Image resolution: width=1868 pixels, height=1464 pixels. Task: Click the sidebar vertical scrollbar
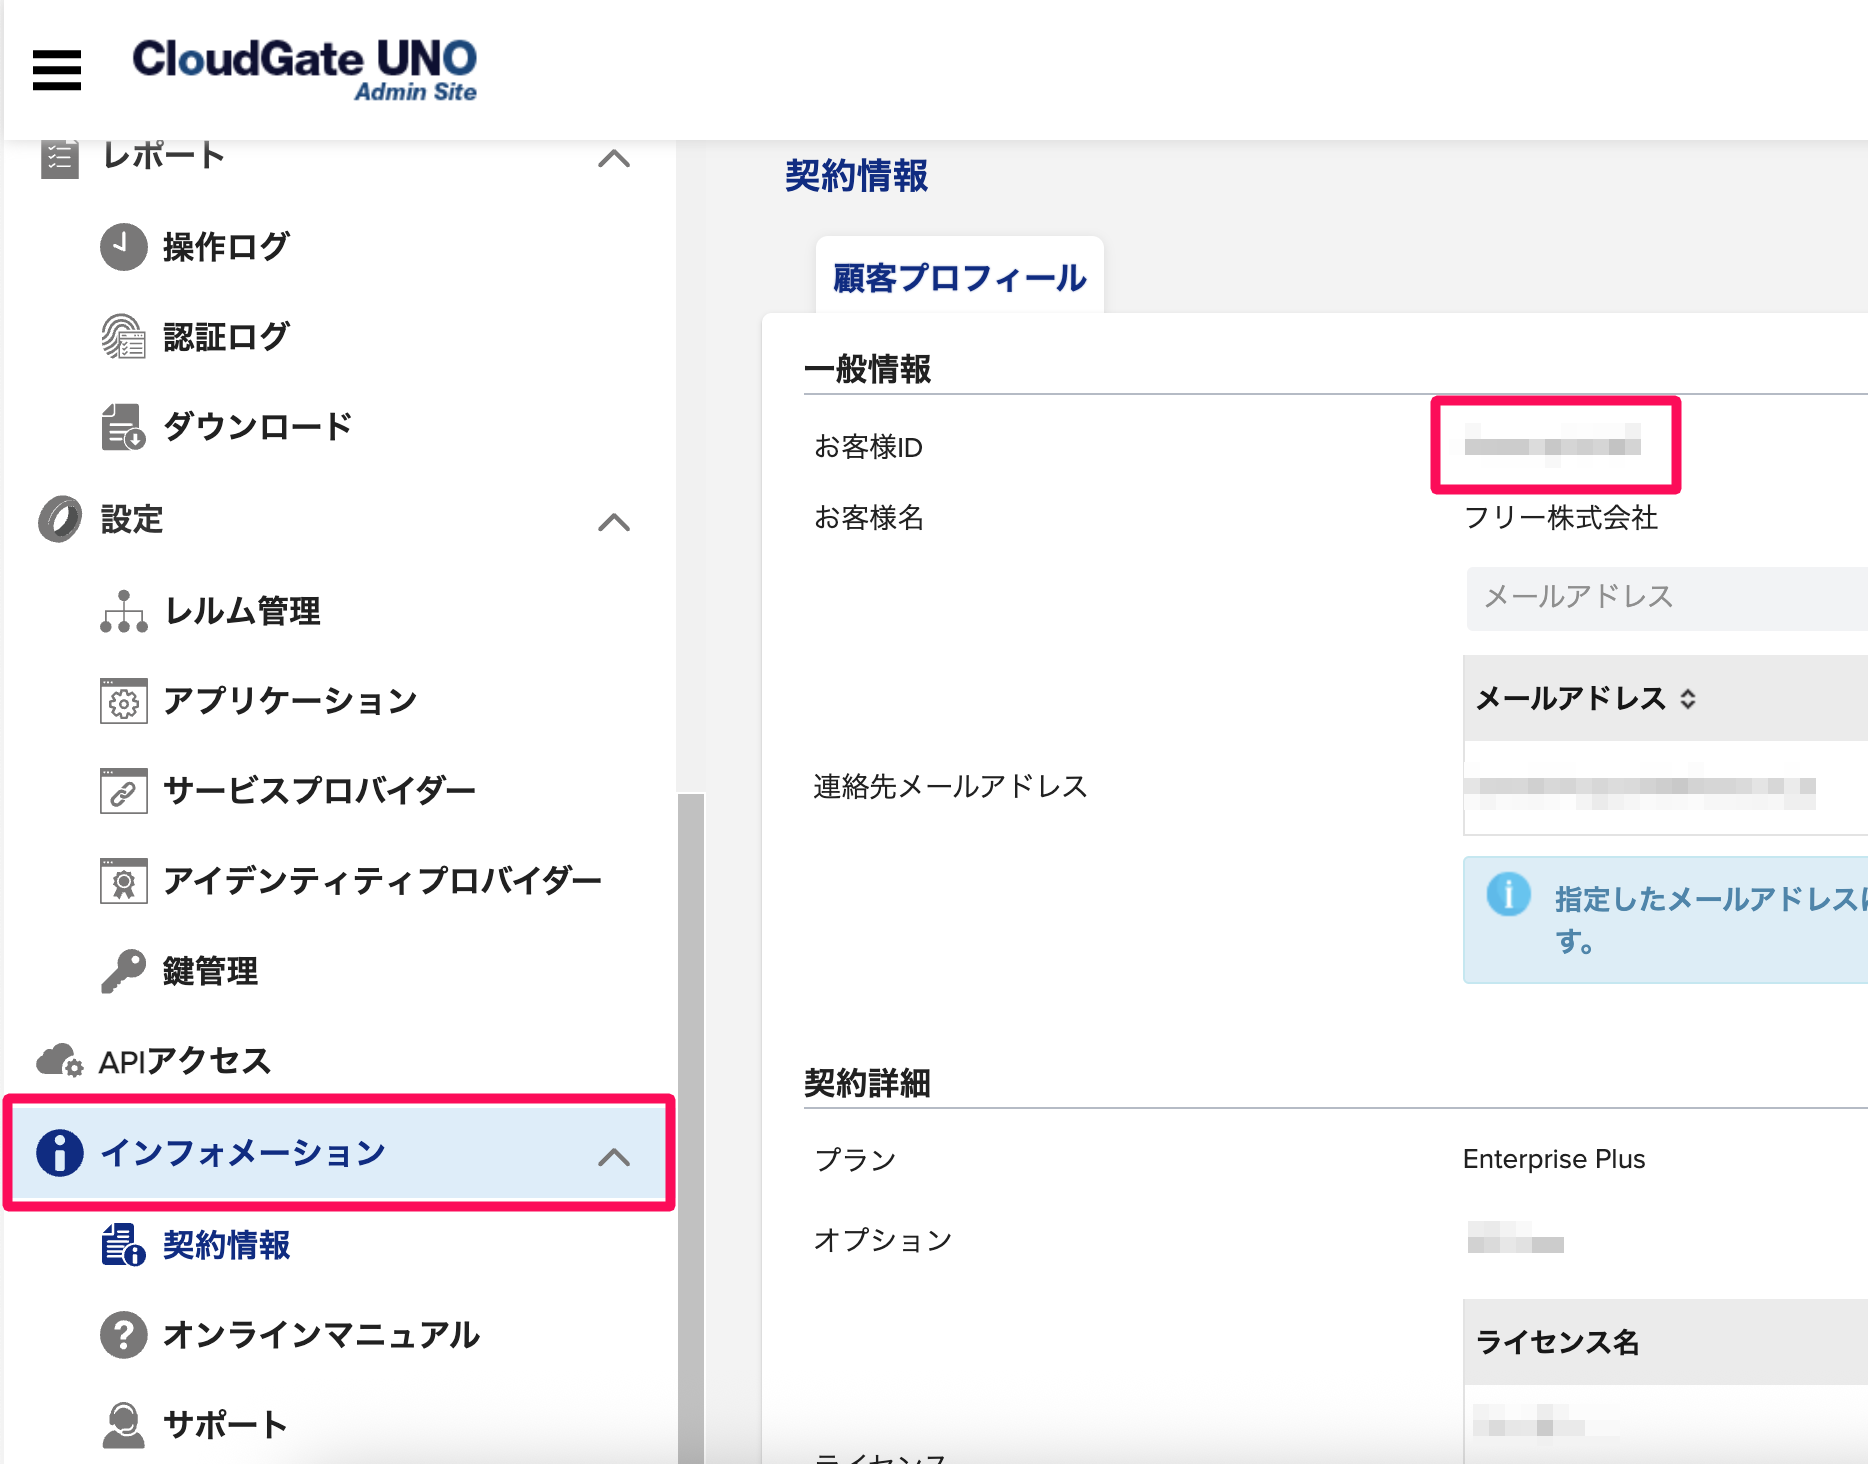[x=690, y=1128]
